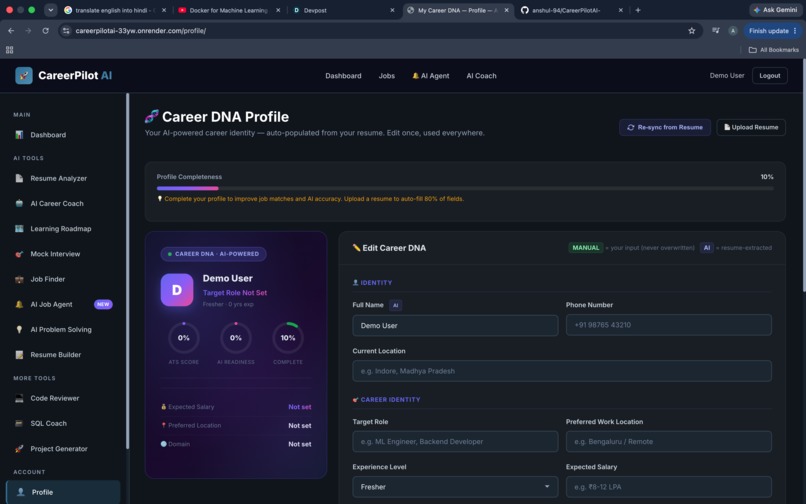Click the 'Target Role Not Set' text
The width and height of the screenshot is (806, 504).
tap(235, 293)
